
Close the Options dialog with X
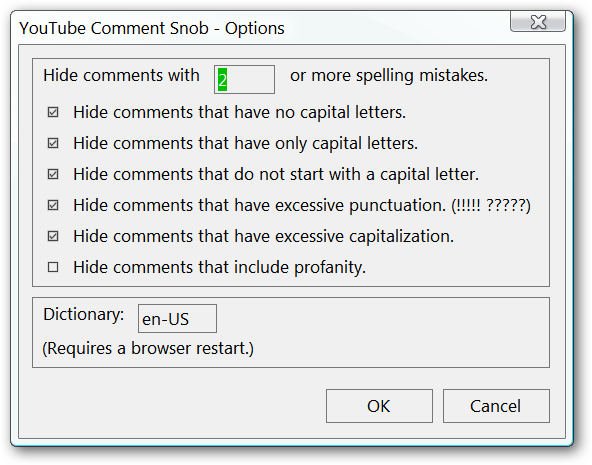tap(538, 22)
